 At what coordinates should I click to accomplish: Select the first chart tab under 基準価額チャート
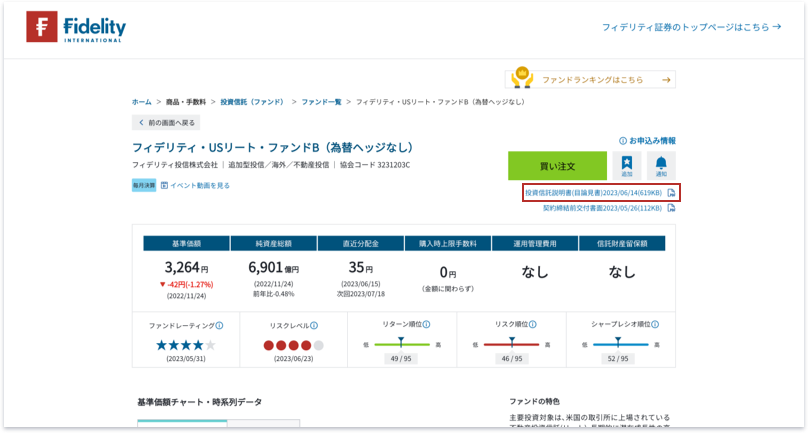click(182, 424)
